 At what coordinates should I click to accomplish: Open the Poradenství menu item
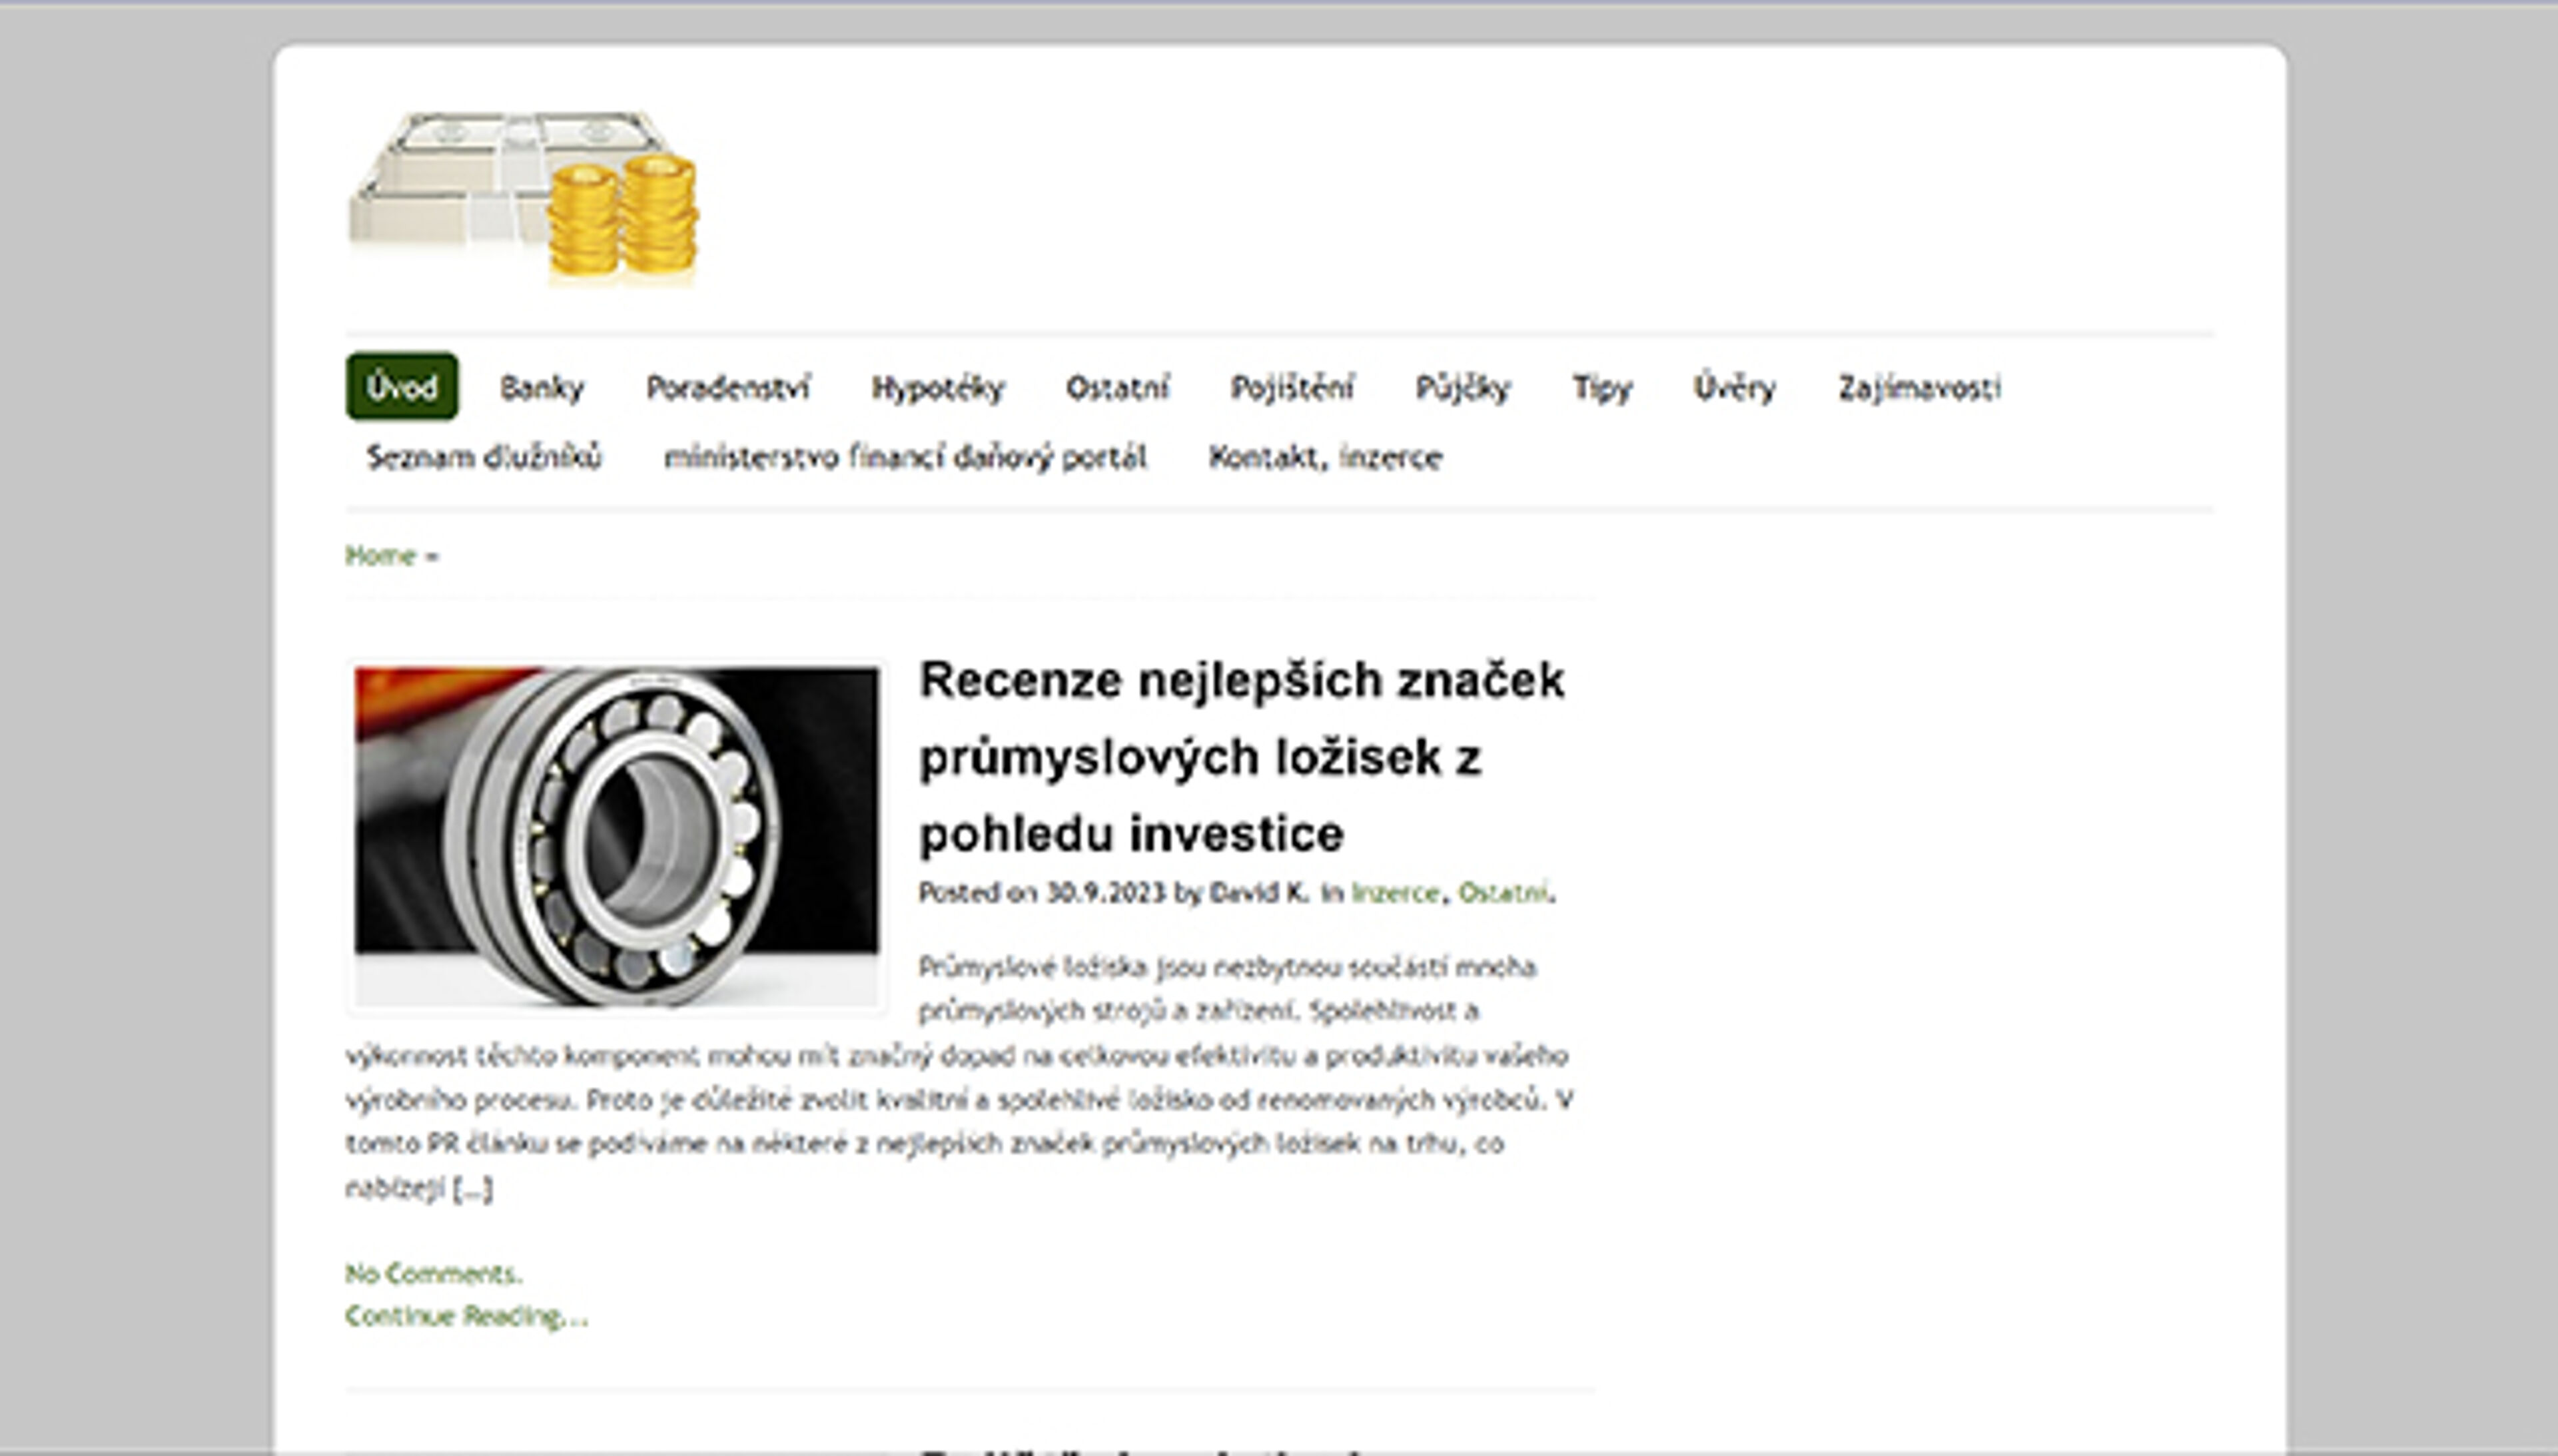tap(727, 387)
